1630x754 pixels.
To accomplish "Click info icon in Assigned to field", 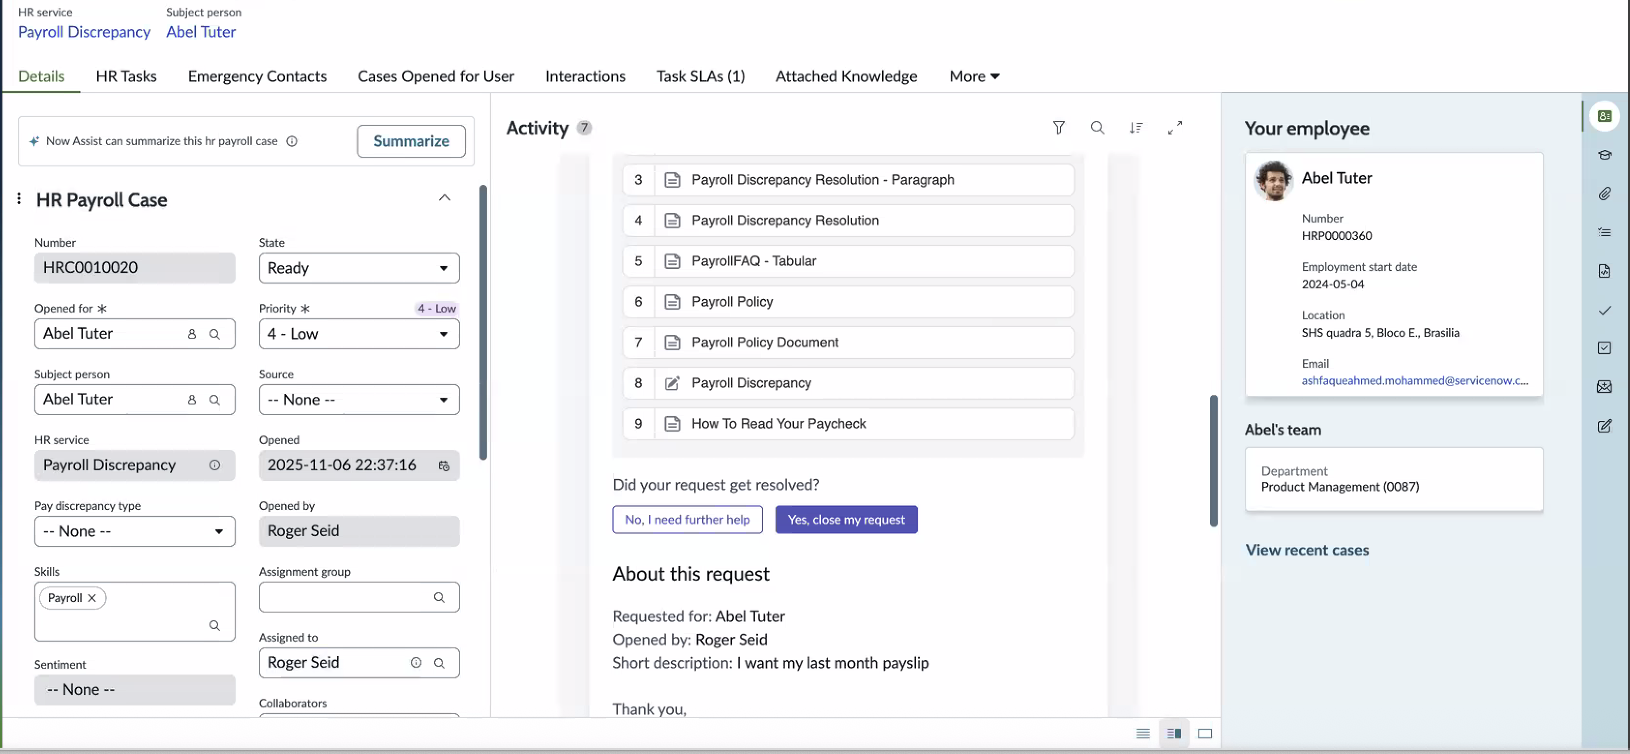I will pos(416,663).
